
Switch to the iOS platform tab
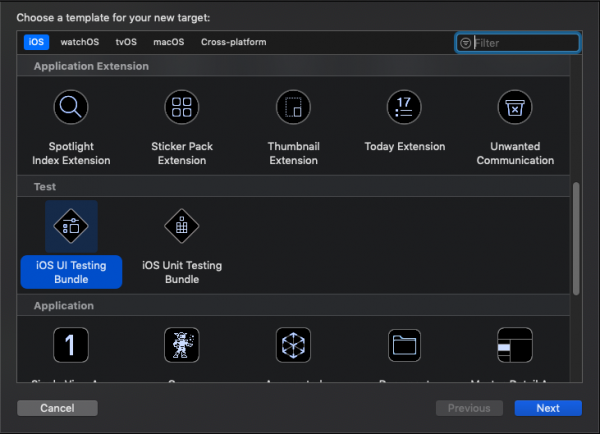[36, 43]
